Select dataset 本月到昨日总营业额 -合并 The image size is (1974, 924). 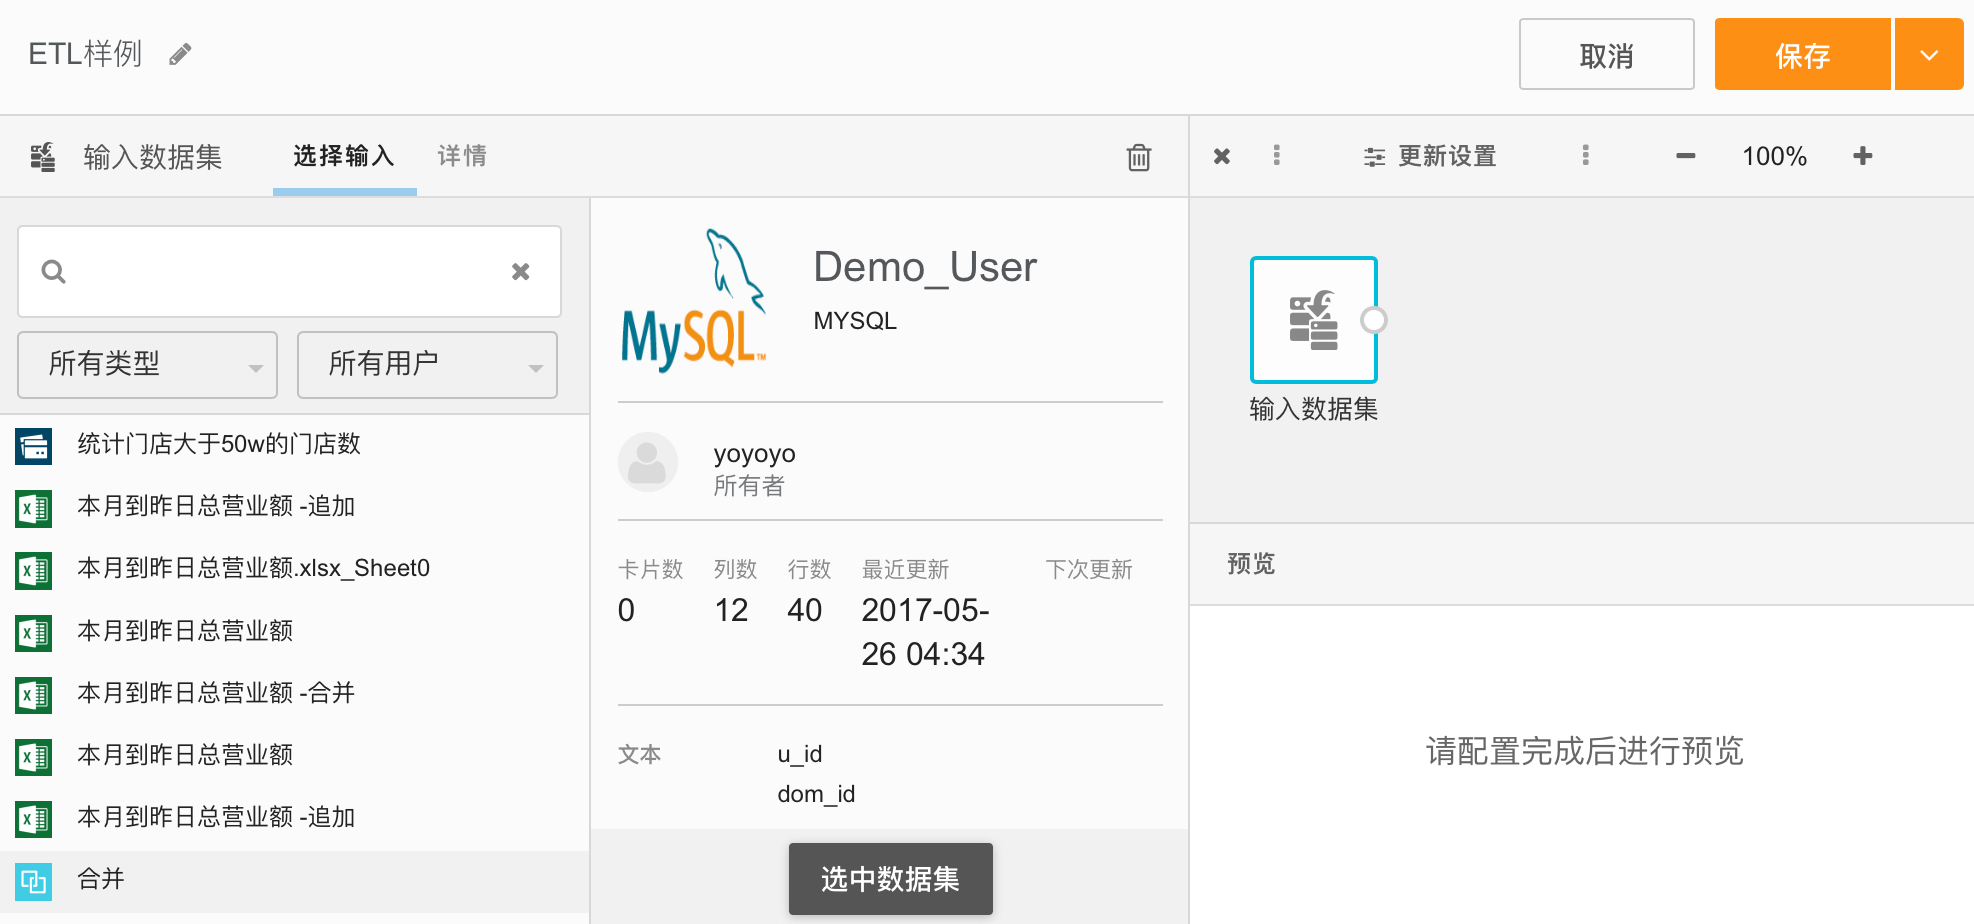pyautogui.click(x=294, y=693)
